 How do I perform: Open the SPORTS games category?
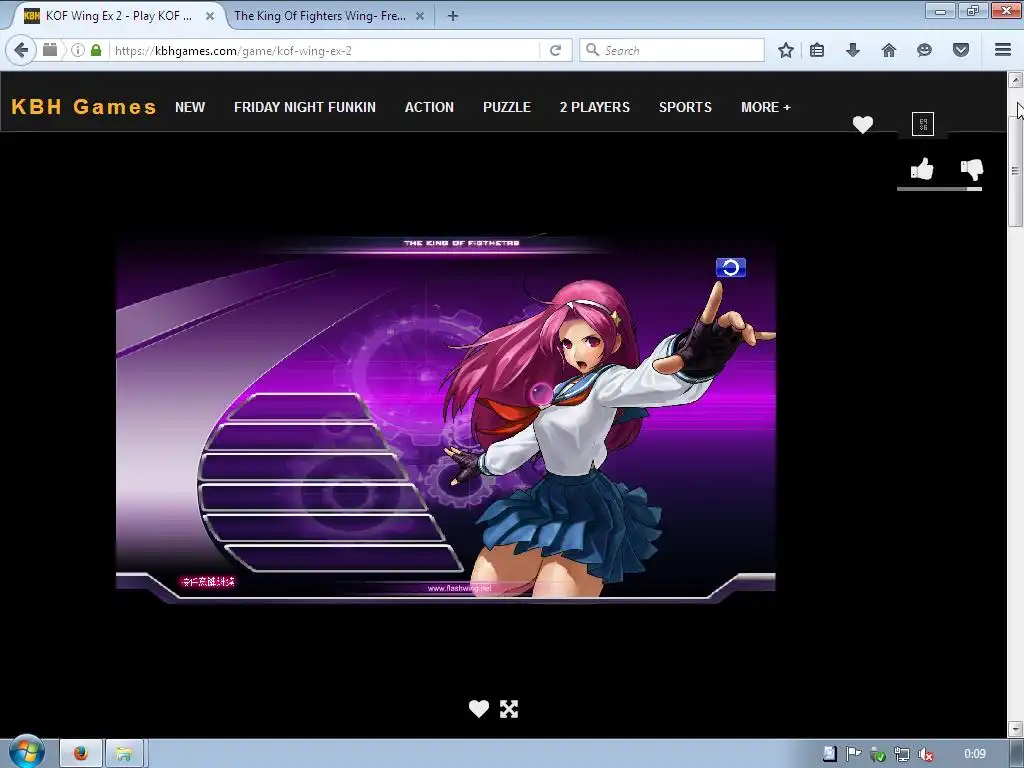(685, 107)
